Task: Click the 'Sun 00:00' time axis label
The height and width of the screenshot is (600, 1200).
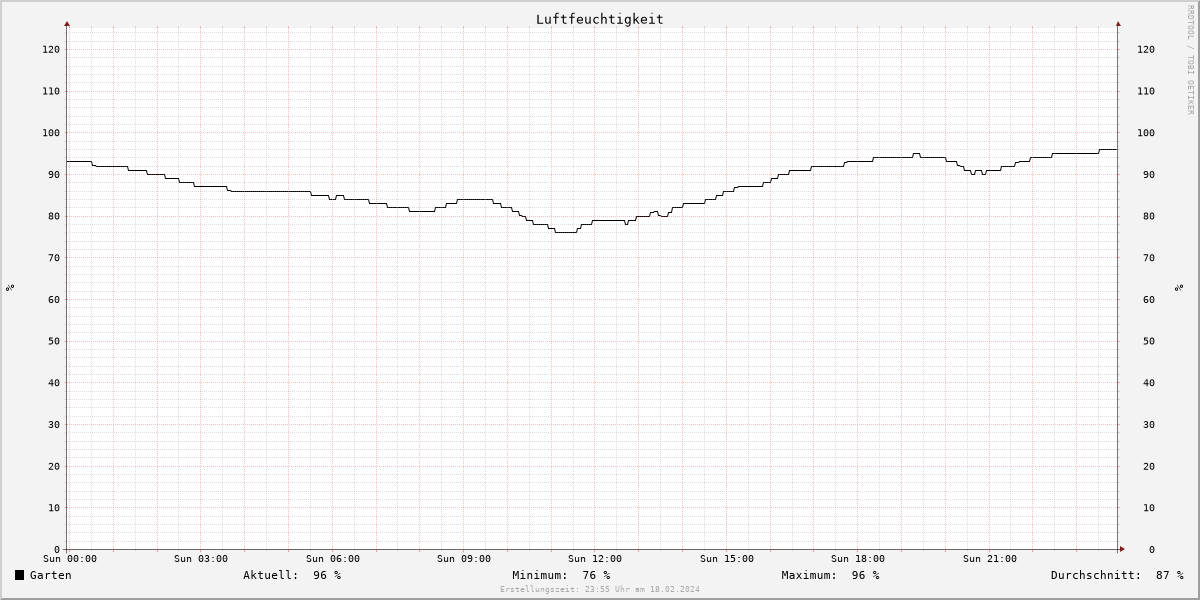Action: click(x=70, y=559)
